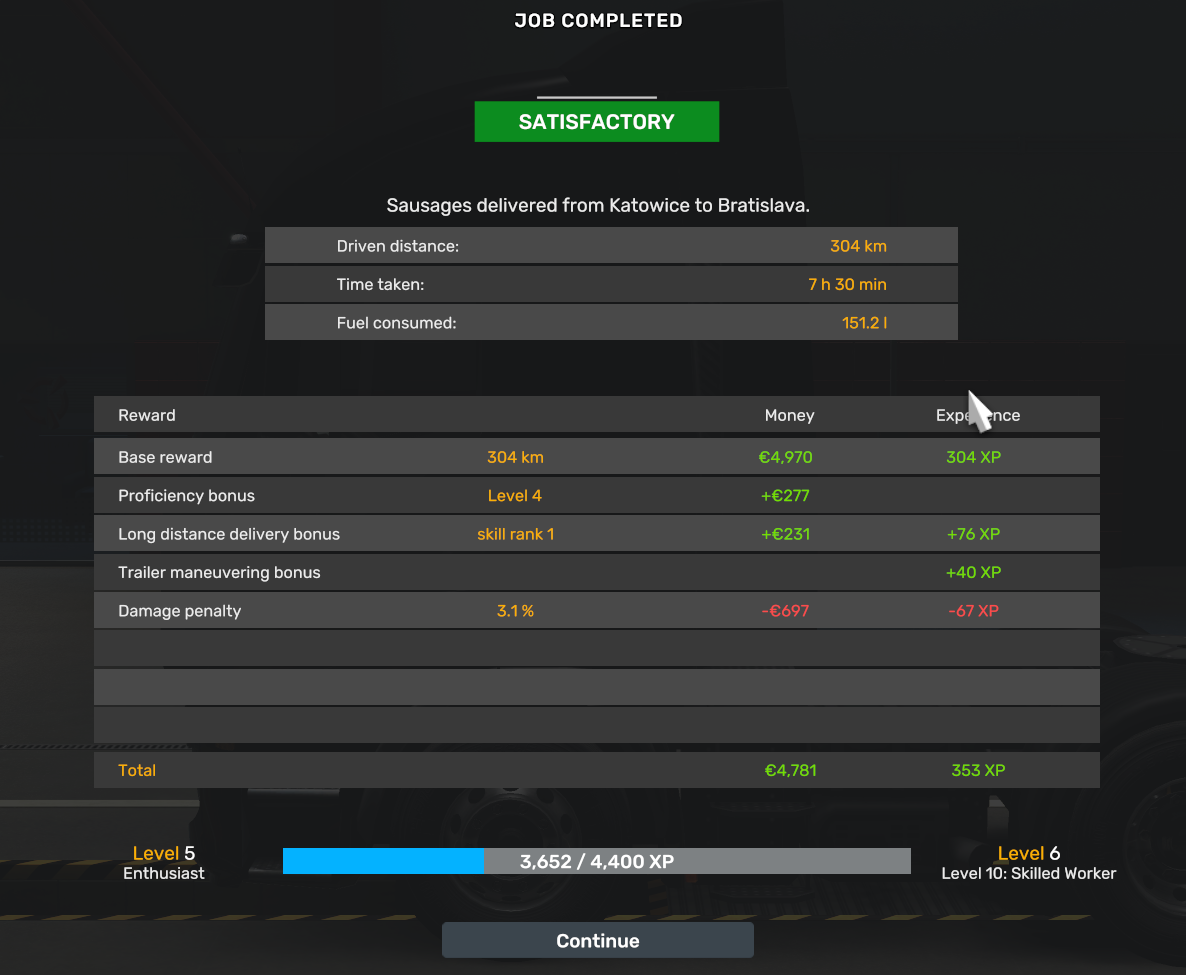The image size is (1186, 975).
Task: Click the 'Experience' column header
Action: [x=978, y=415]
